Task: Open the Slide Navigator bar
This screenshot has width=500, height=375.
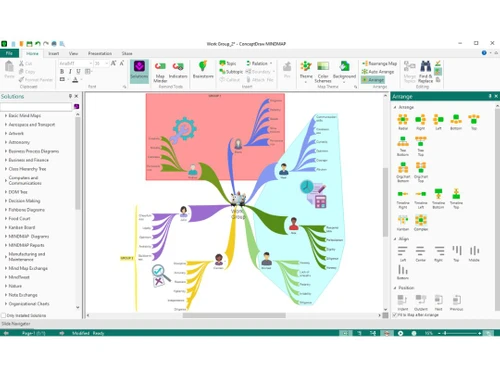Action: pos(16,324)
